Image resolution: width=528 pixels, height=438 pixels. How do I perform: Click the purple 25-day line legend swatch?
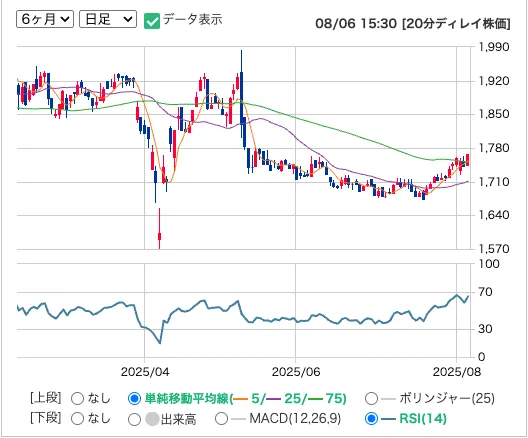pyautogui.click(x=273, y=399)
